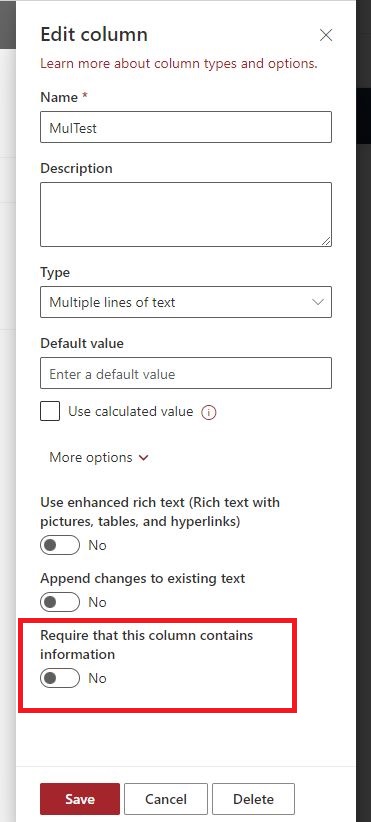
Task: Close the Edit column panel
Action: 326,35
